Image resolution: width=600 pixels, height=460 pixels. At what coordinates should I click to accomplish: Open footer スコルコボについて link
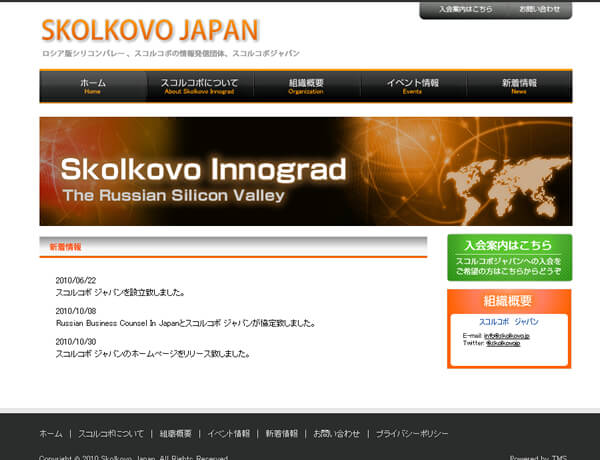click(x=111, y=434)
